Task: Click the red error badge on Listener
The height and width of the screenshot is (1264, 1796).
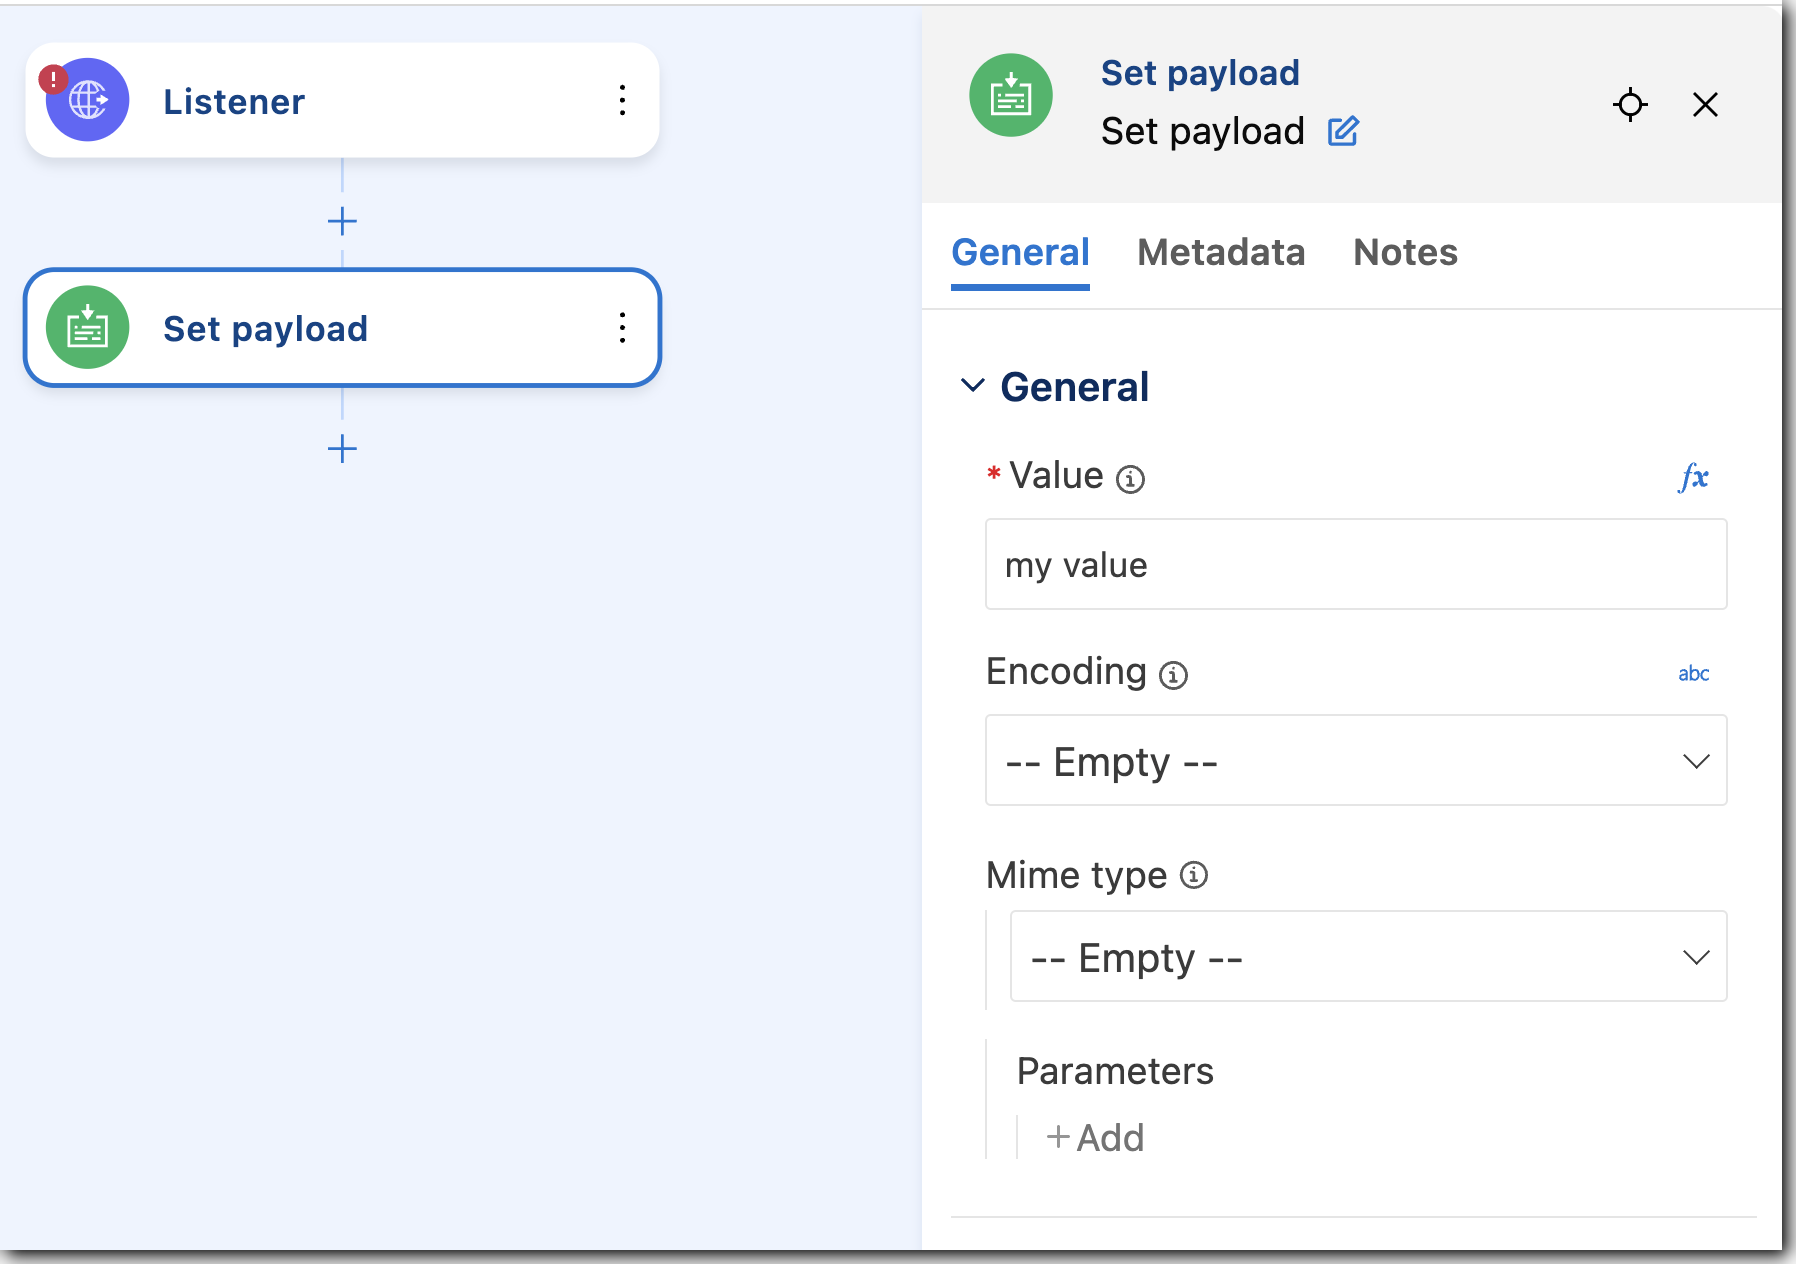Action: tap(53, 78)
